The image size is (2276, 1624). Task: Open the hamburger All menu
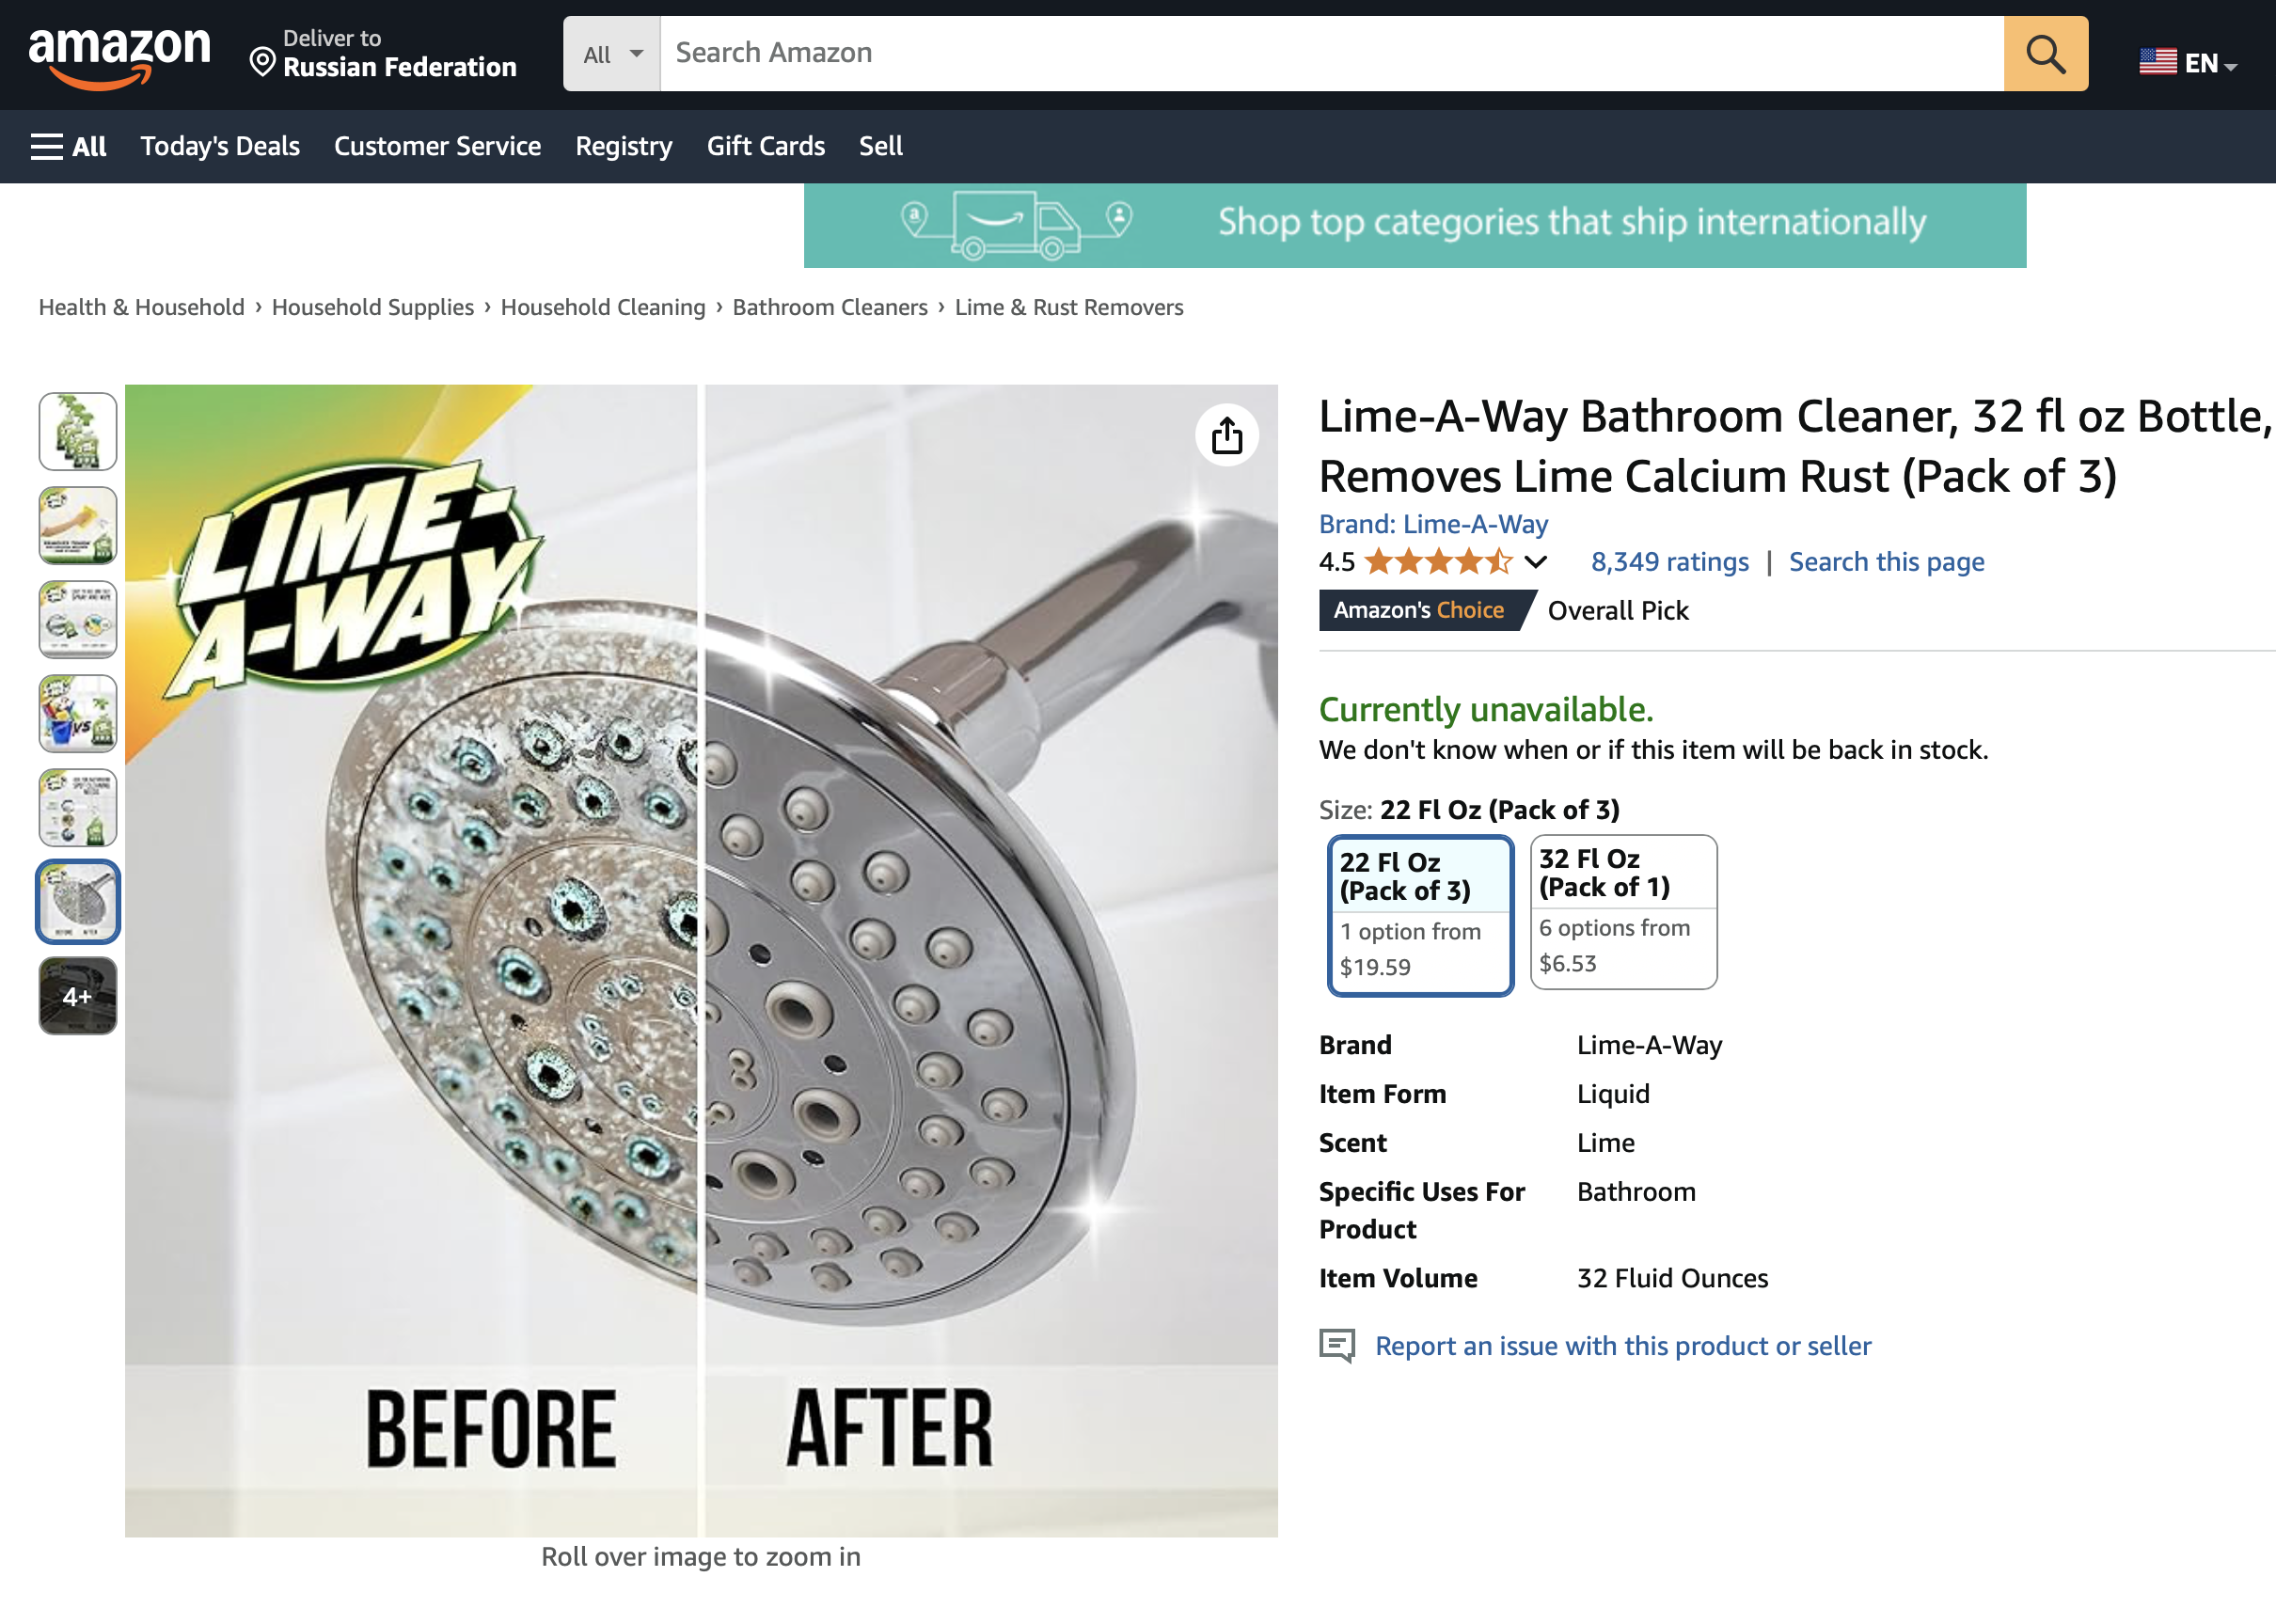click(x=68, y=147)
